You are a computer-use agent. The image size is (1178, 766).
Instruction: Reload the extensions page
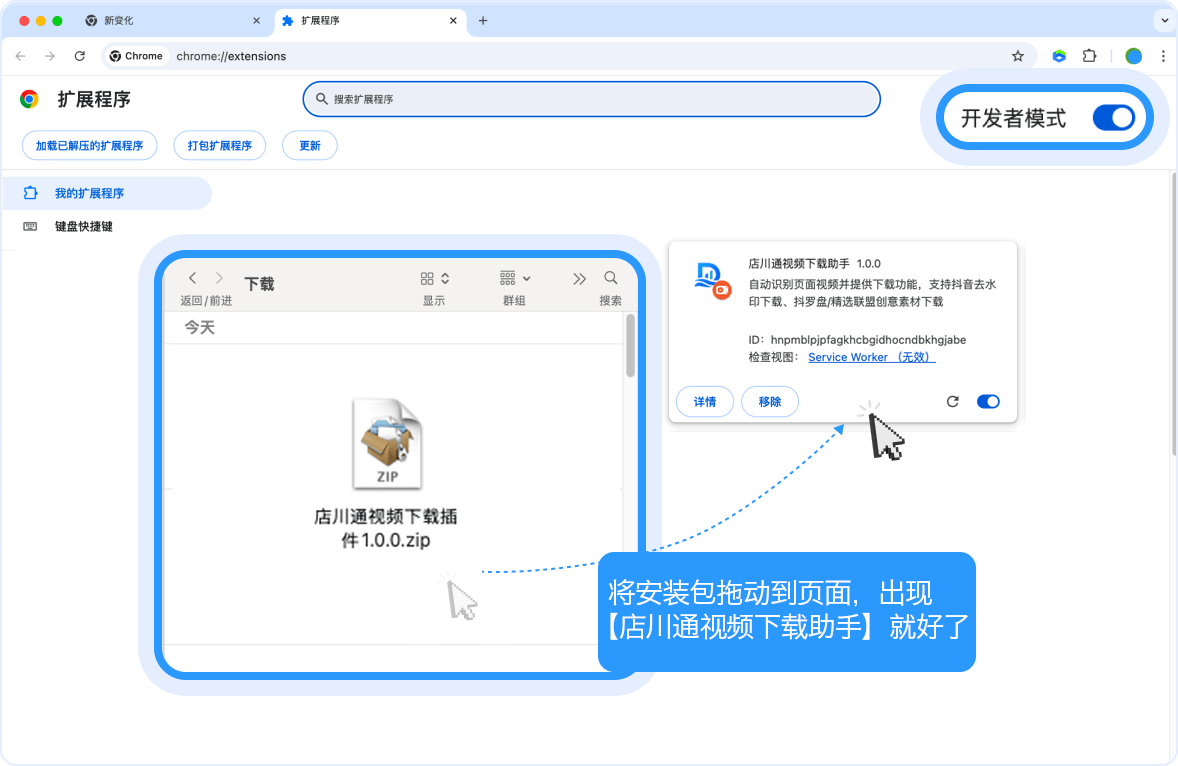80,56
